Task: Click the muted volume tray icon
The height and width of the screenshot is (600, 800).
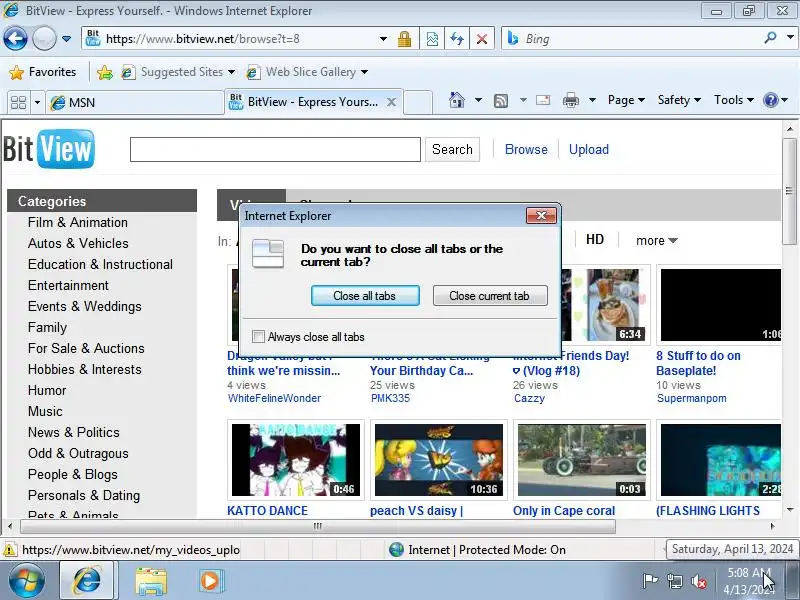Action: (698, 581)
